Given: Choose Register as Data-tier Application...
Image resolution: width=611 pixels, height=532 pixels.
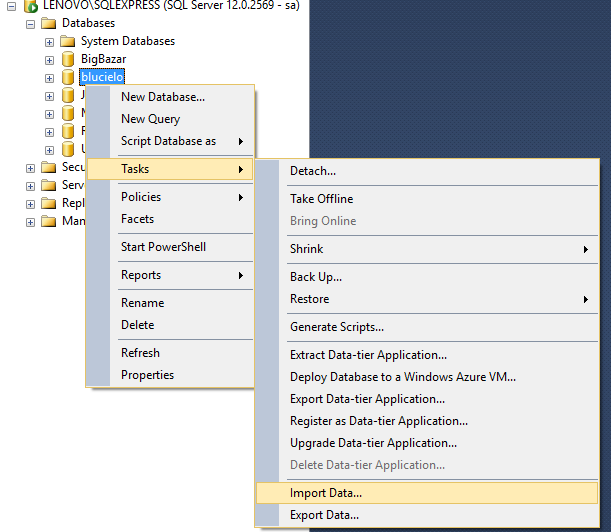Looking at the screenshot, I should coord(427,421).
